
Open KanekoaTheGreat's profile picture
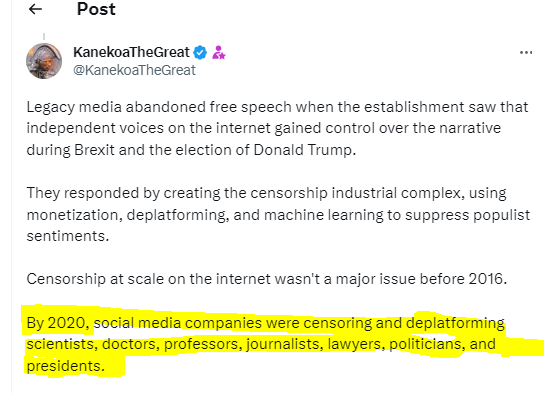44,61
